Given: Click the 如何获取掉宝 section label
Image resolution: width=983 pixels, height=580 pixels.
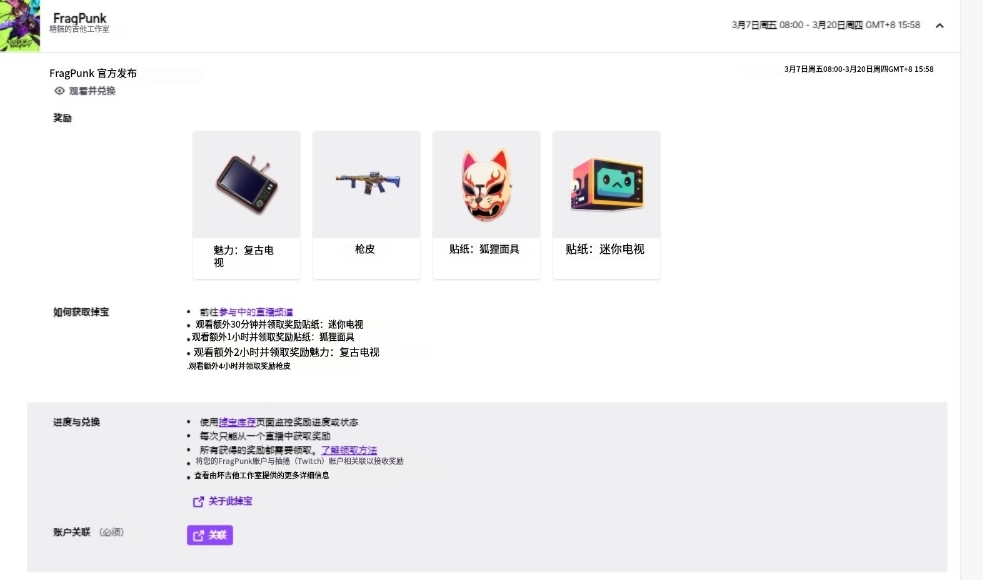Looking at the screenshot, I should pos(81,312).
